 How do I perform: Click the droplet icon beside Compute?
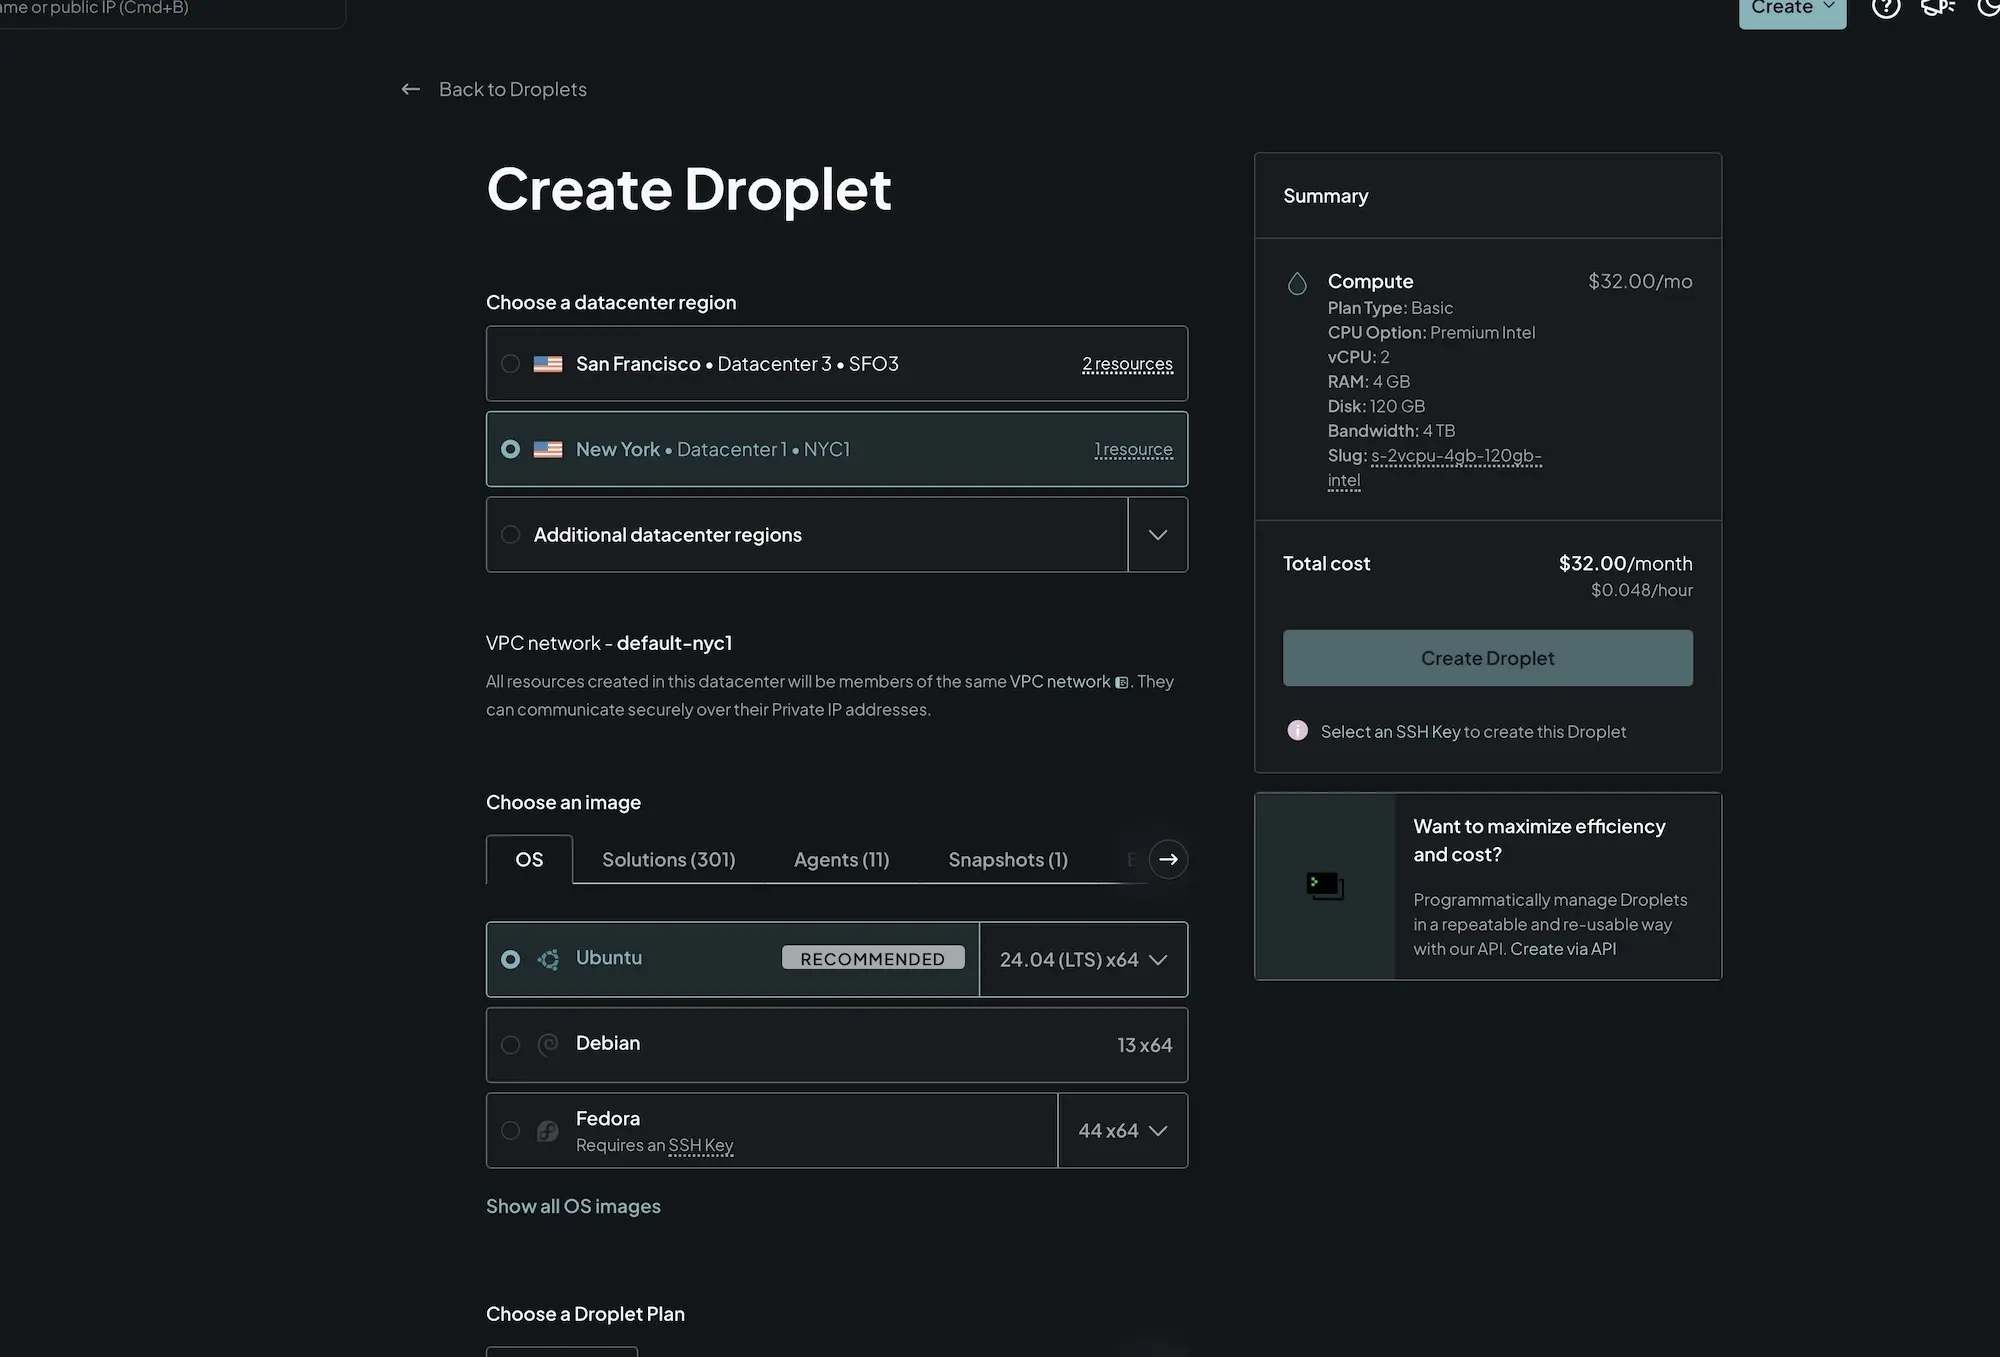click(x=1297, y=283)
